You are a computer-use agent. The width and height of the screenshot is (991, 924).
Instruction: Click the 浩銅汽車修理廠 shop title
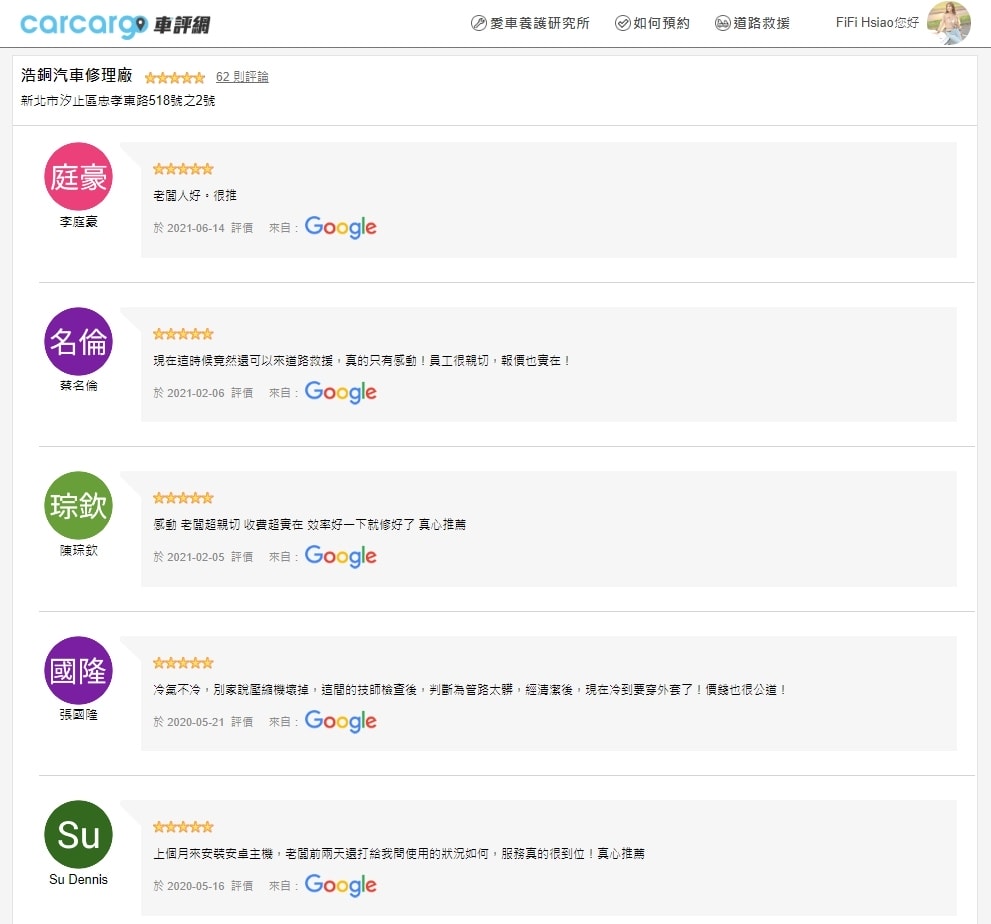[77, 76]
